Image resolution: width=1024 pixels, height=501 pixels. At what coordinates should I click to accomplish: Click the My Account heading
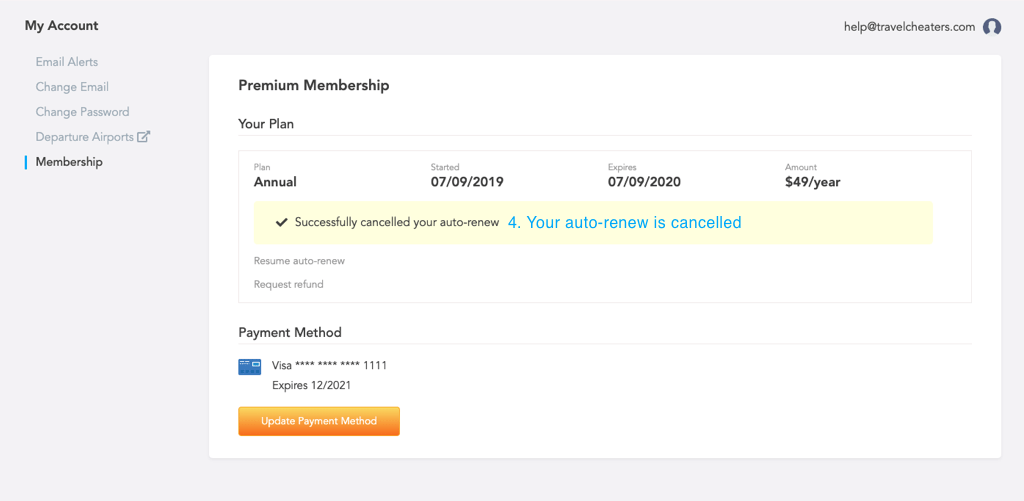click(x=62, y=26)
